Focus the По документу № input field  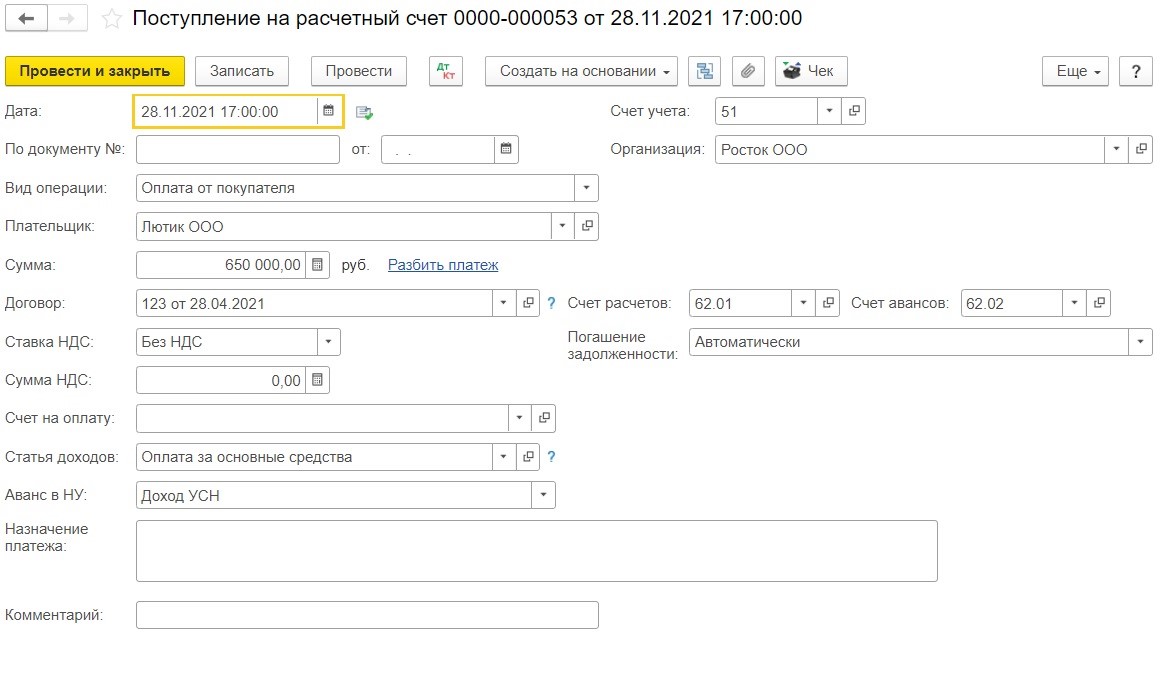[x=238, y=149]
